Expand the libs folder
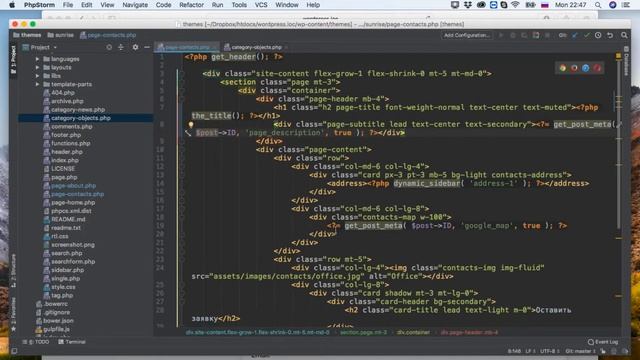 tap(37, 76)
